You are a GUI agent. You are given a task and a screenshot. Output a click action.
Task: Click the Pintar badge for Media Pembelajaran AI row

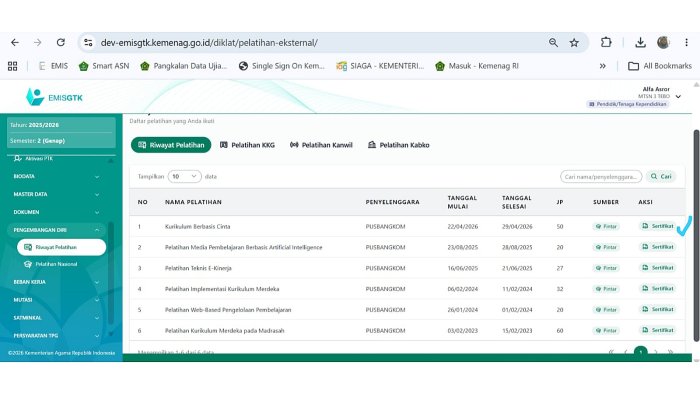click(x=606, y=247)
